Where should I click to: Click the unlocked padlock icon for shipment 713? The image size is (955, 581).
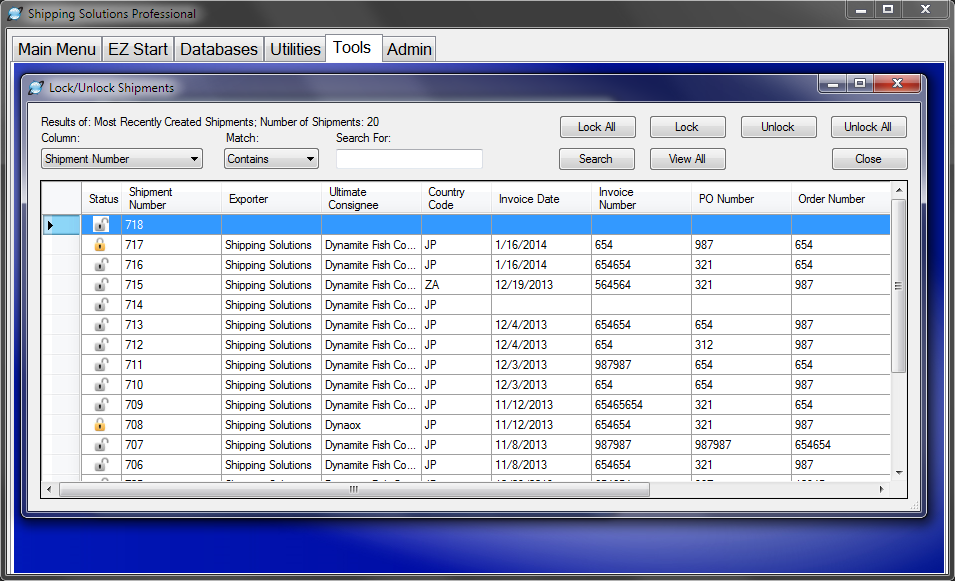click(x=100, y=325)
